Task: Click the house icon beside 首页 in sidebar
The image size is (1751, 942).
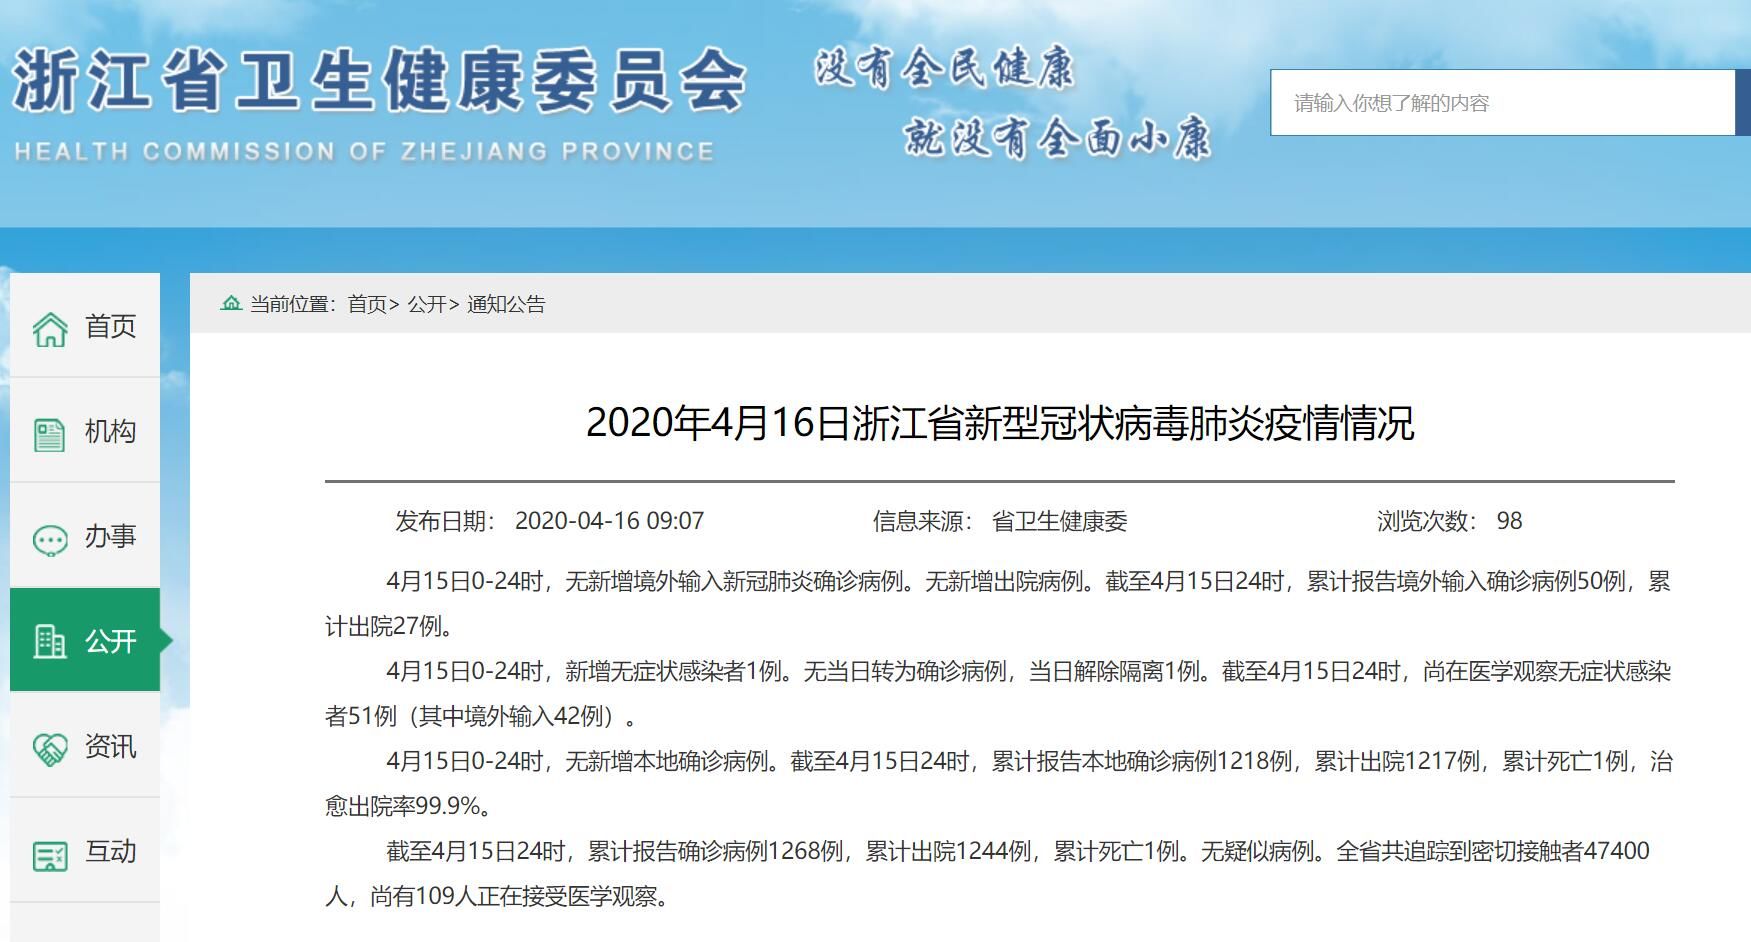Action: point(50,328)
